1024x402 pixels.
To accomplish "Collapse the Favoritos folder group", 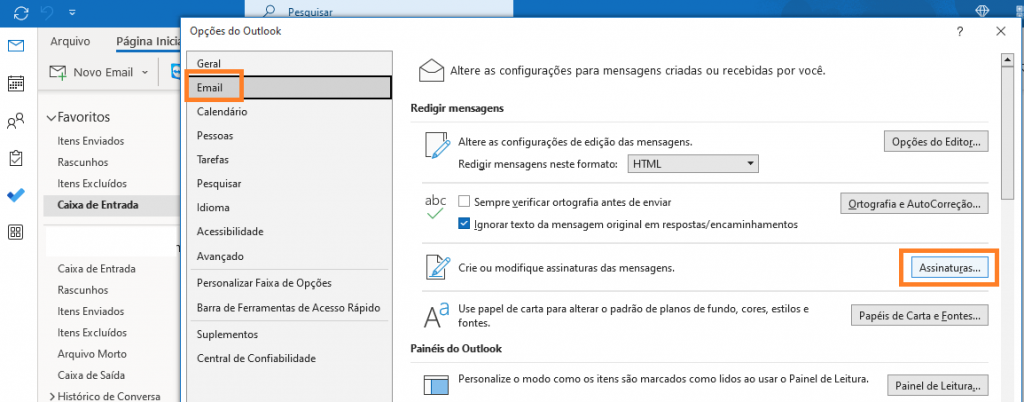I will click(x=52, y=117).
